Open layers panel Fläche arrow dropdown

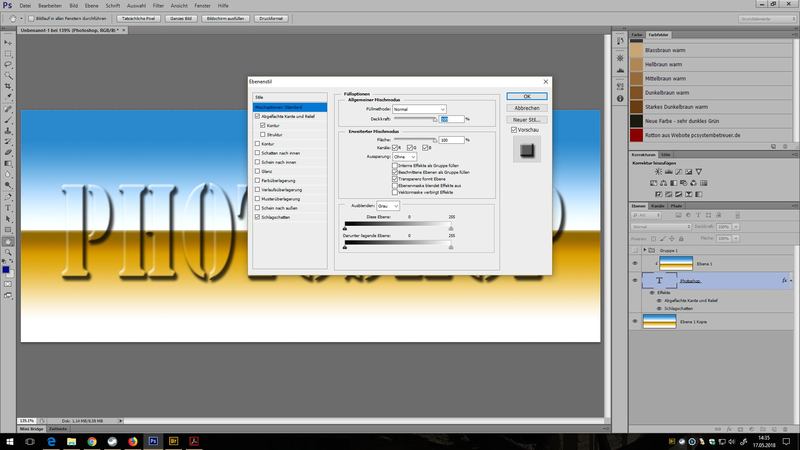(x=736, y=238)
